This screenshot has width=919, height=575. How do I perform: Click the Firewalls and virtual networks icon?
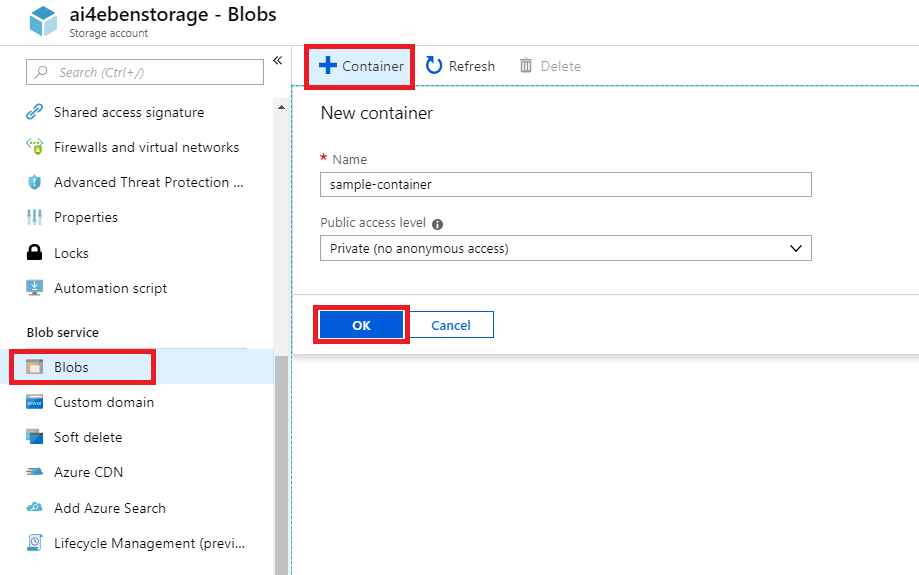coord(35,147)
